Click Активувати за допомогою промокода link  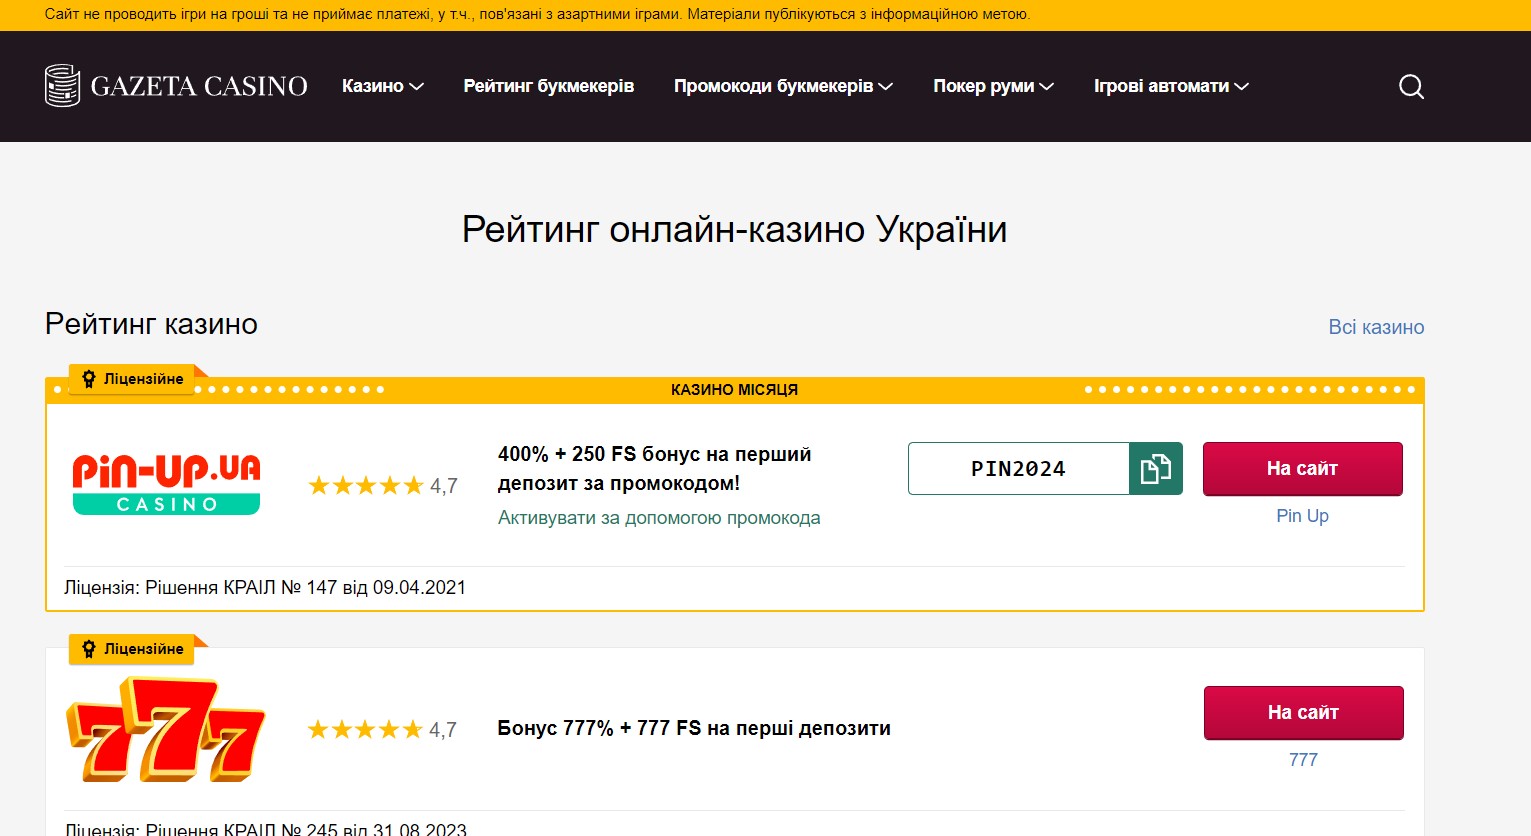tap(659, 518)
